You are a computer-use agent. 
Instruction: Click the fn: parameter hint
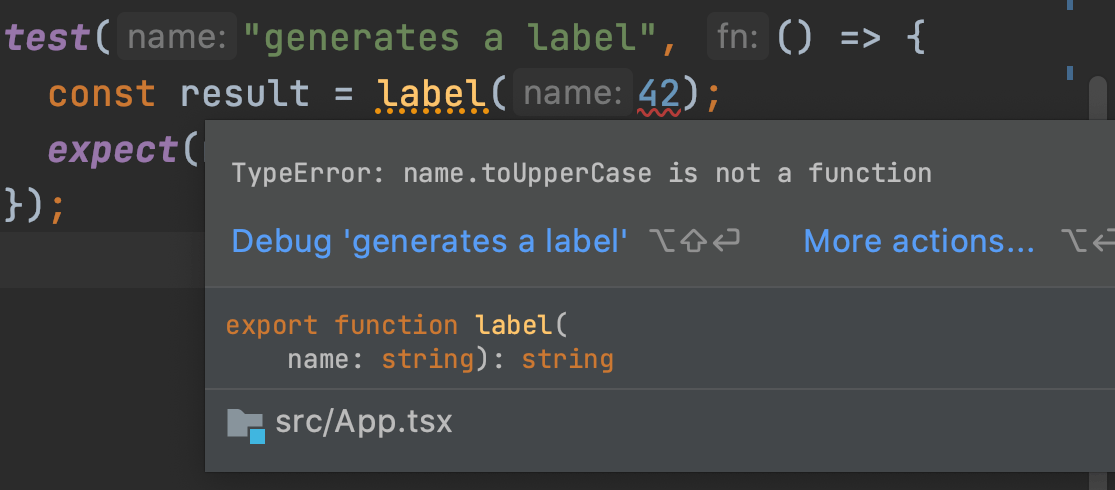pyautogui.click(x=738, y=39)
